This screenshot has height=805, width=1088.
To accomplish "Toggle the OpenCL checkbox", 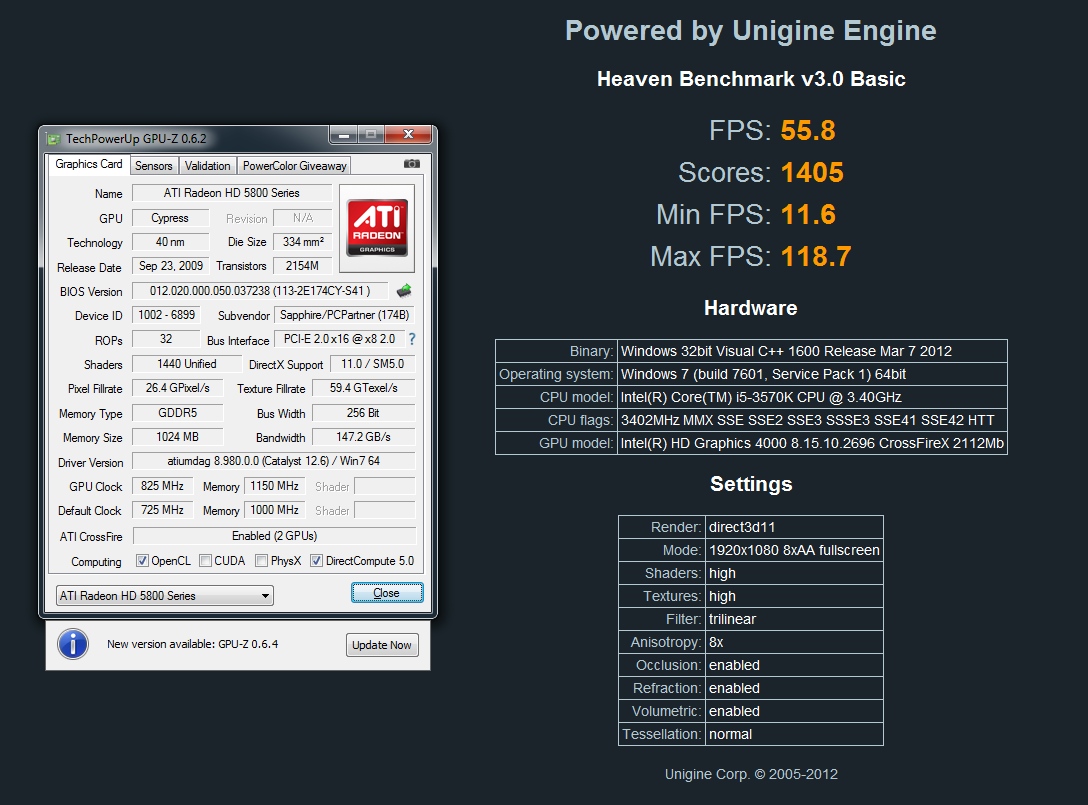I will (142, 561).
